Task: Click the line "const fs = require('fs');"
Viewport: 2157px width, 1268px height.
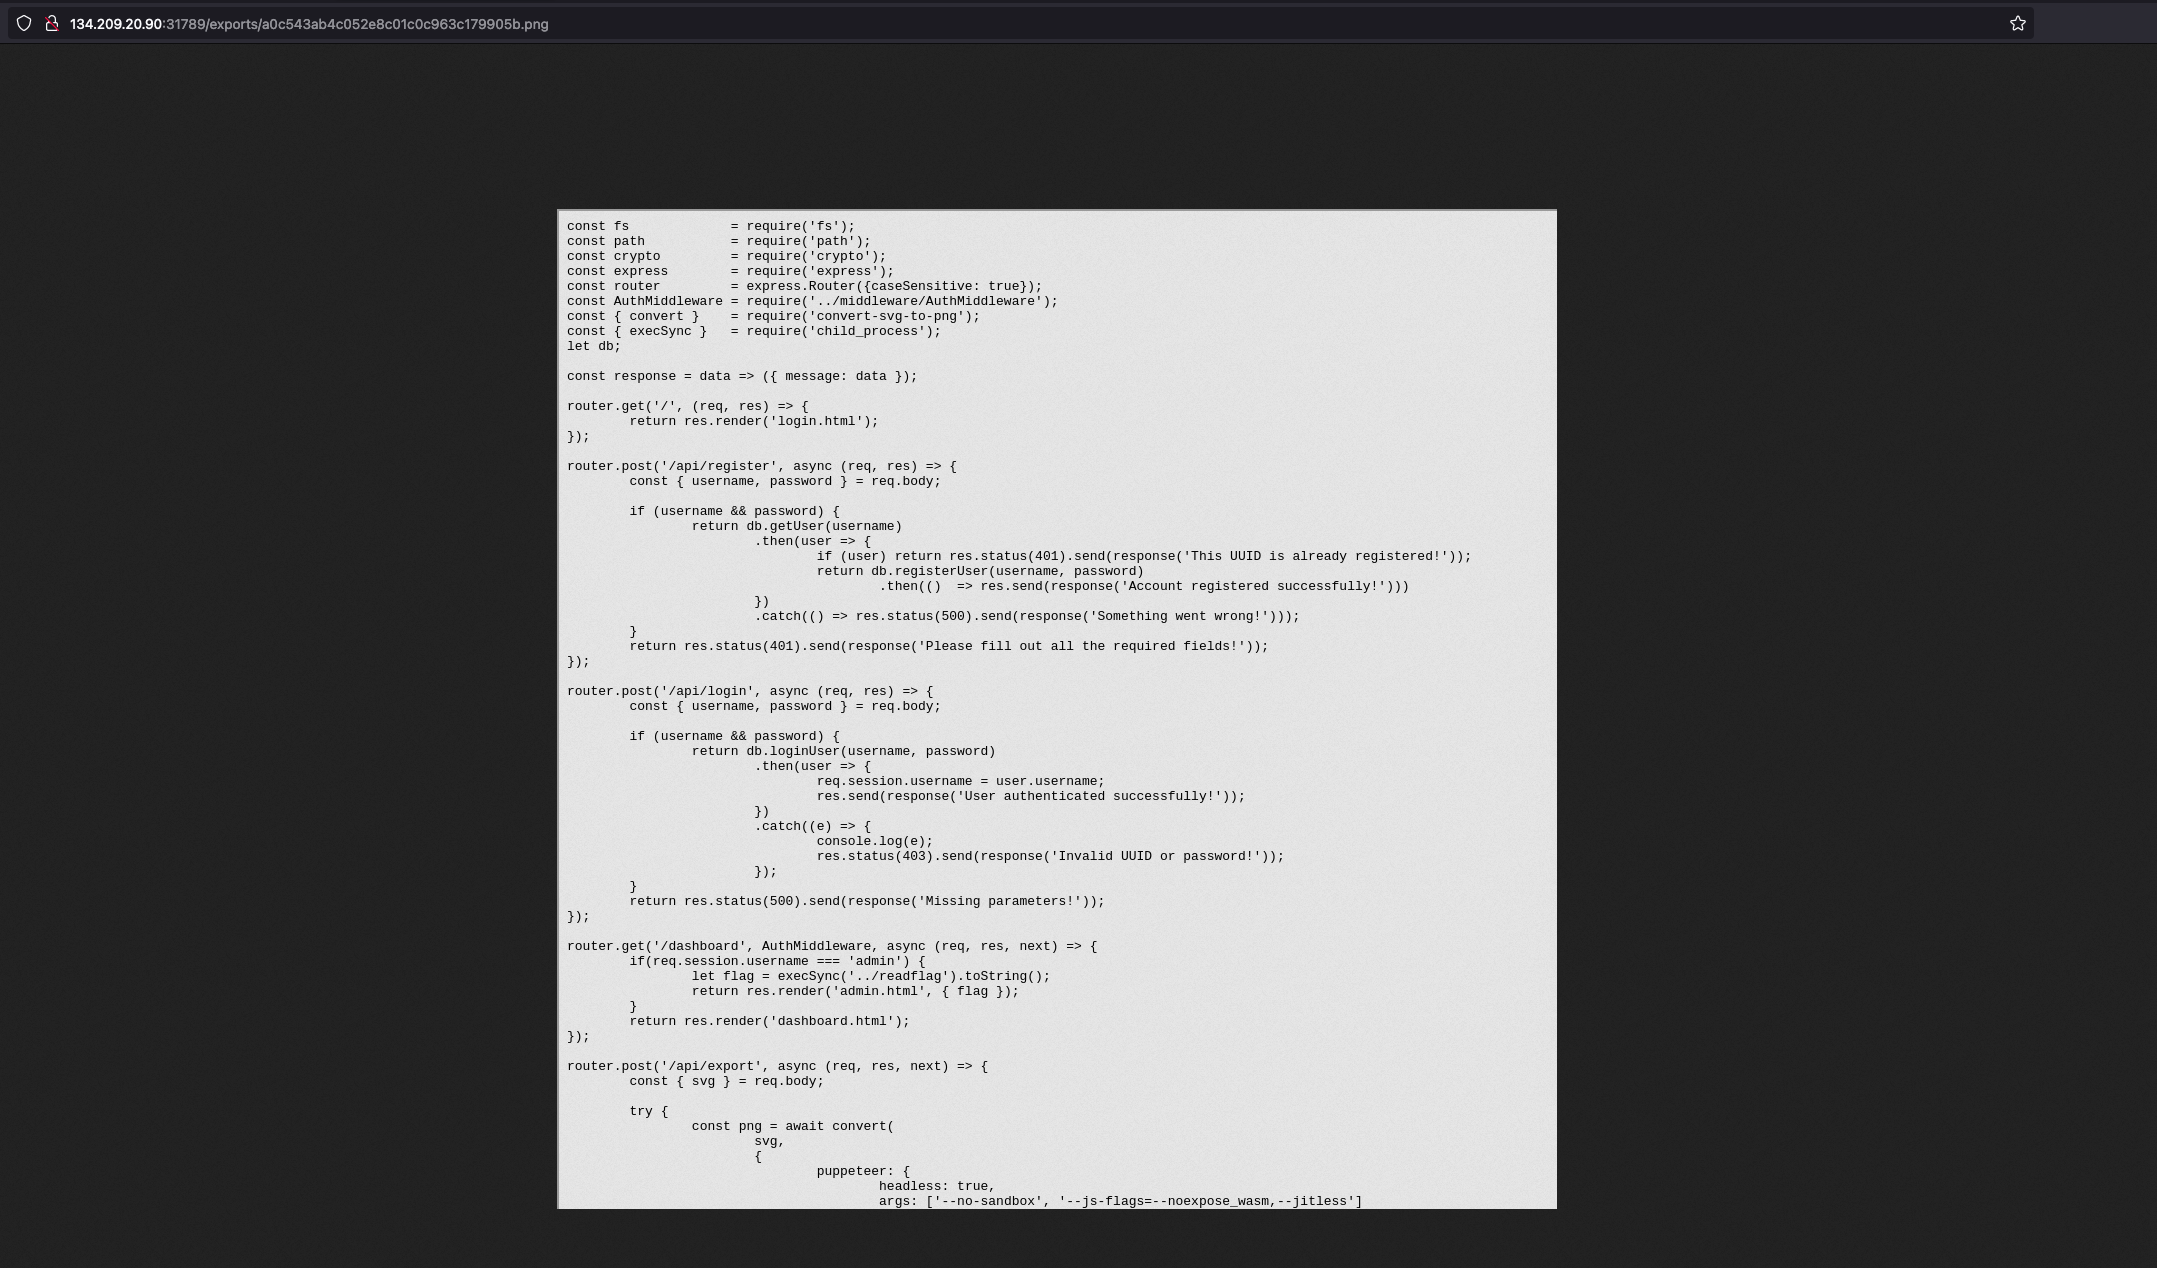Action: pos(711,226)
